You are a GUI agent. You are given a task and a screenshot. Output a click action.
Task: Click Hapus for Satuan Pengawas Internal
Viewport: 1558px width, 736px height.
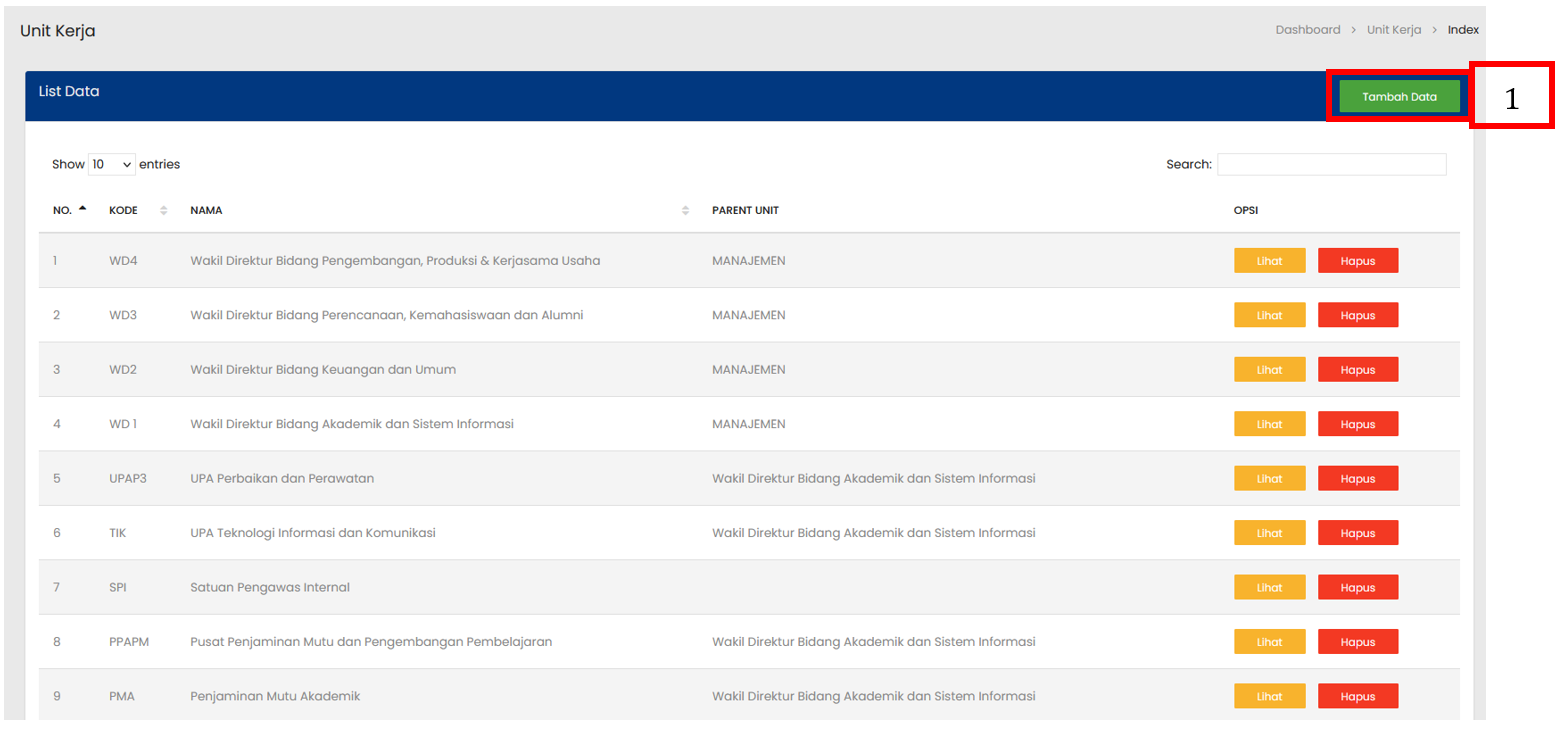pyautogui.click(x=1357, y=587)
